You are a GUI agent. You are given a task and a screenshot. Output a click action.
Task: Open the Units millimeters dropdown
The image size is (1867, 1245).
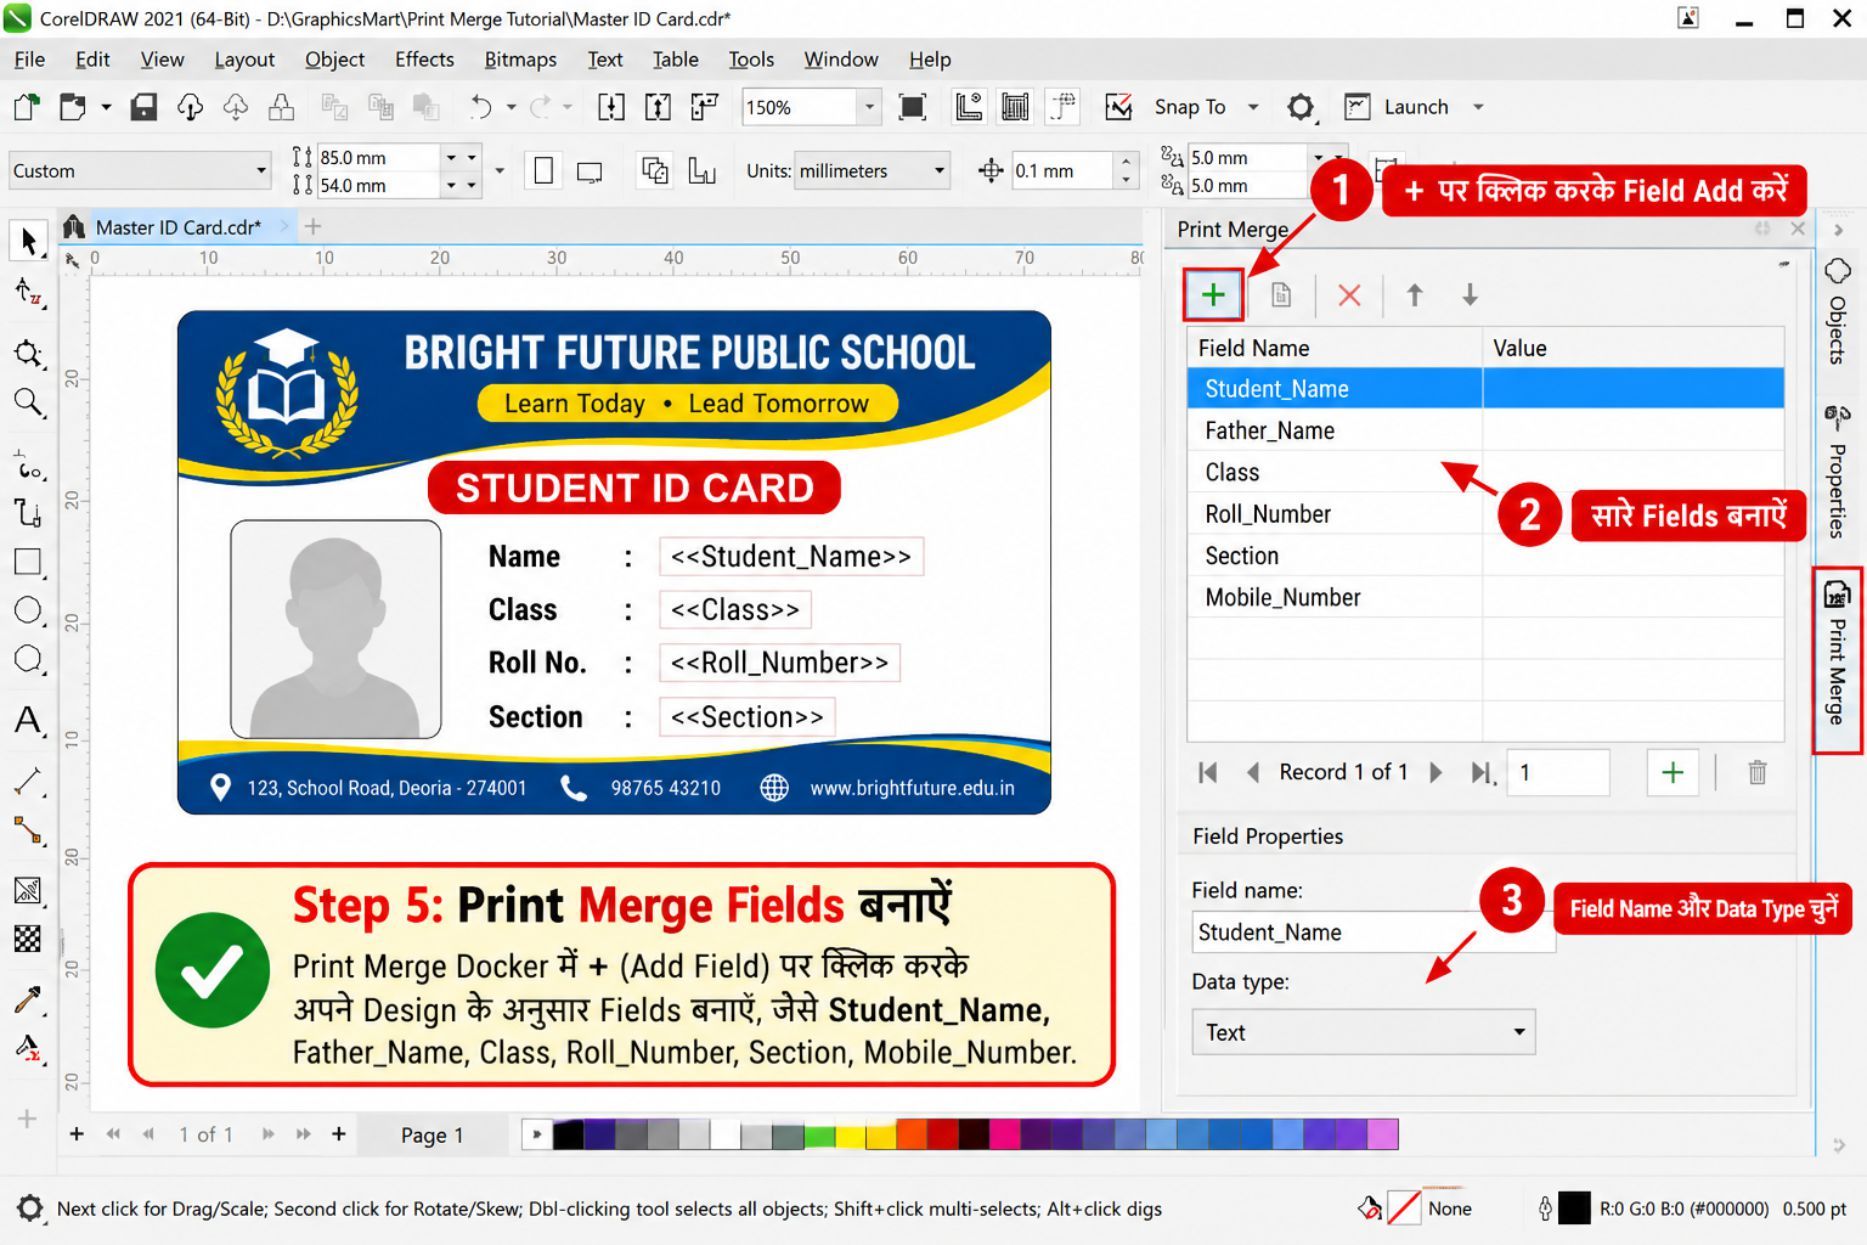click(x=939, y=171)
